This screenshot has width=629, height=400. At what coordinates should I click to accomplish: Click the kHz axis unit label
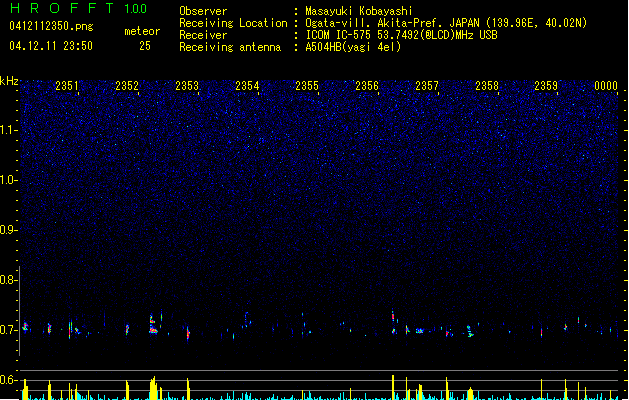pyautogui.click(x=9, y=81)
